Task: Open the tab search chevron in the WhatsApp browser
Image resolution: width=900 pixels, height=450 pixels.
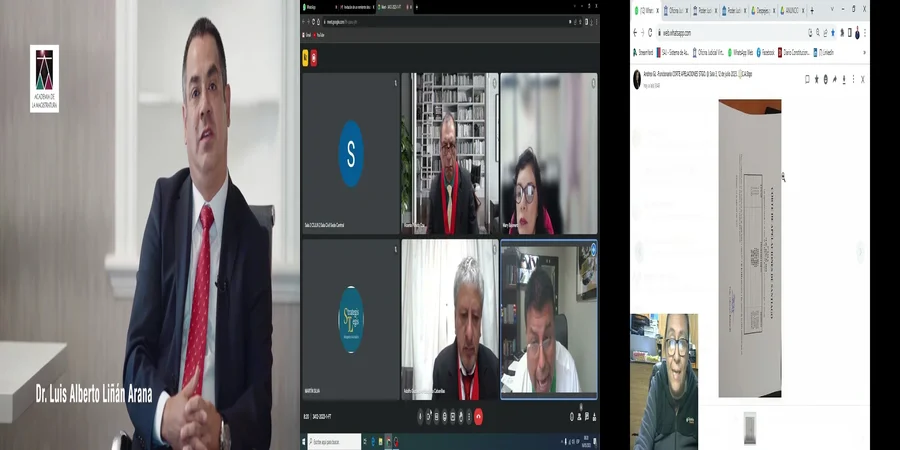Action: click(832, 9)
